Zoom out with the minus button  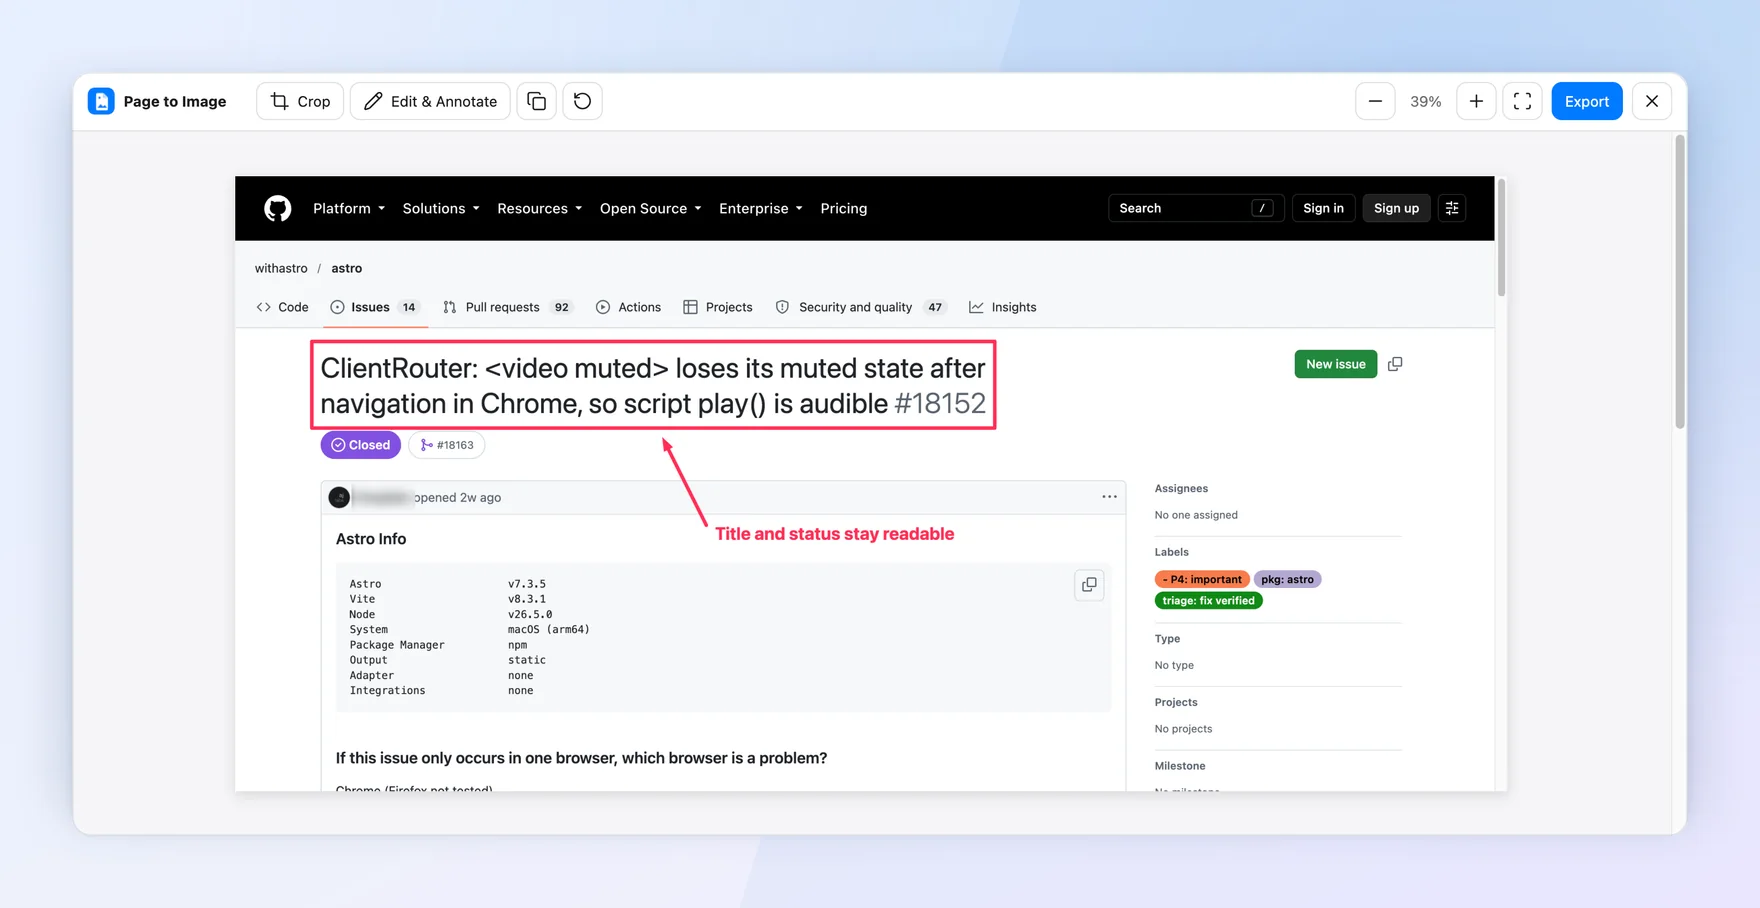tap(1375, 101)
